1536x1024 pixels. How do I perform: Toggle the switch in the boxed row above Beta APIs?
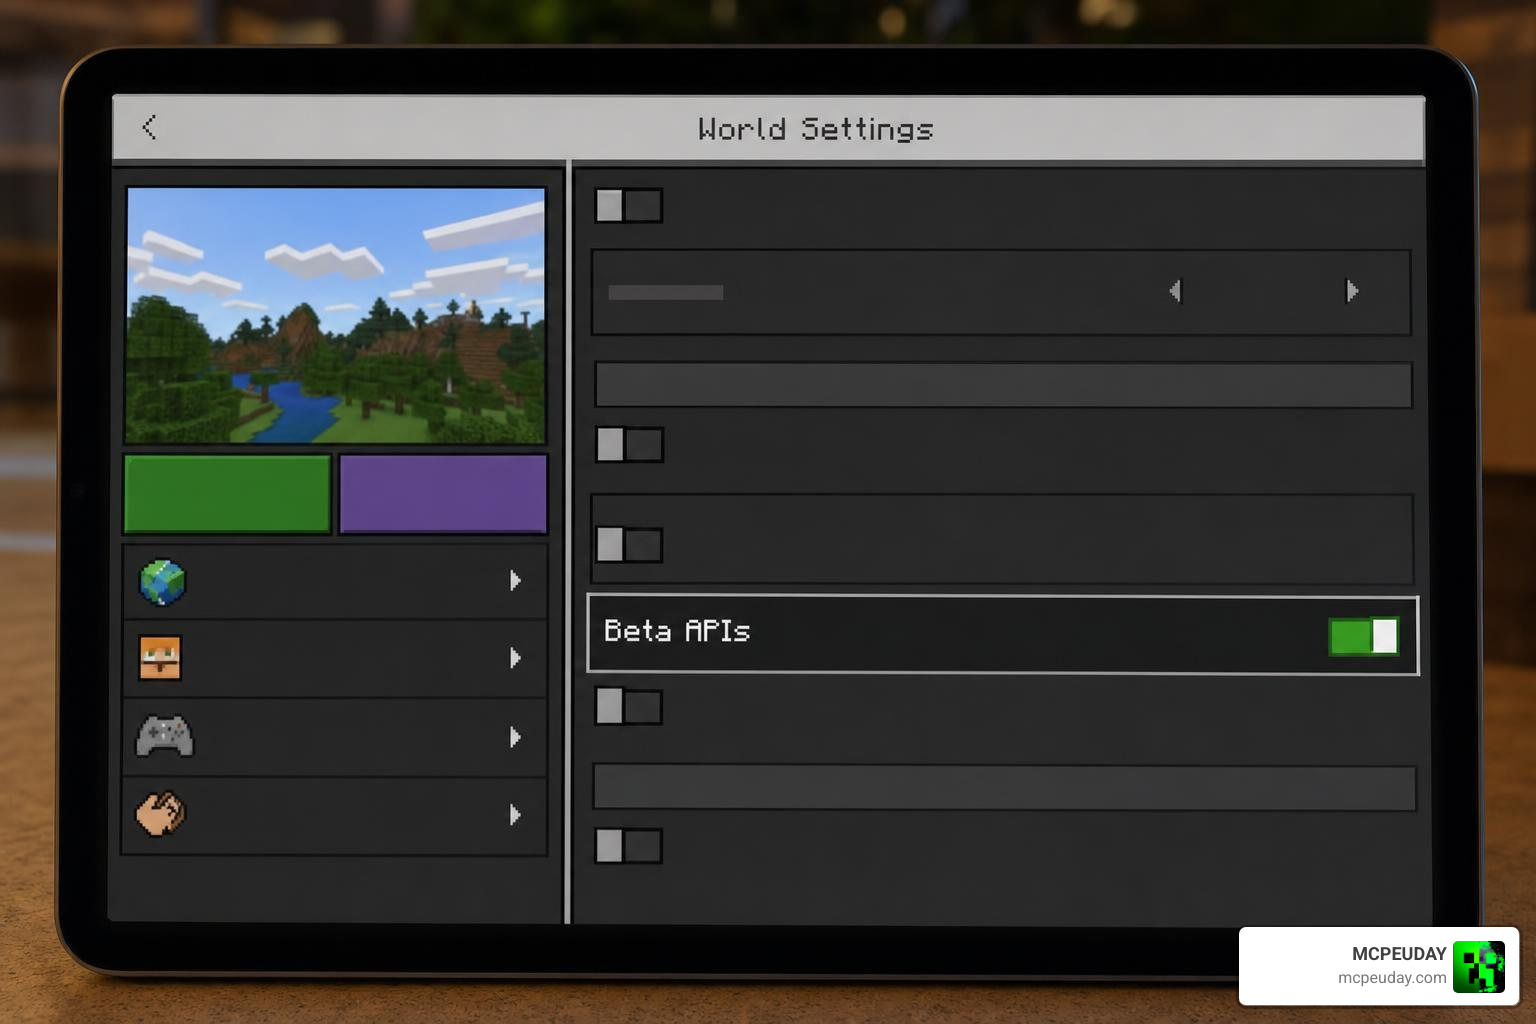629,545
